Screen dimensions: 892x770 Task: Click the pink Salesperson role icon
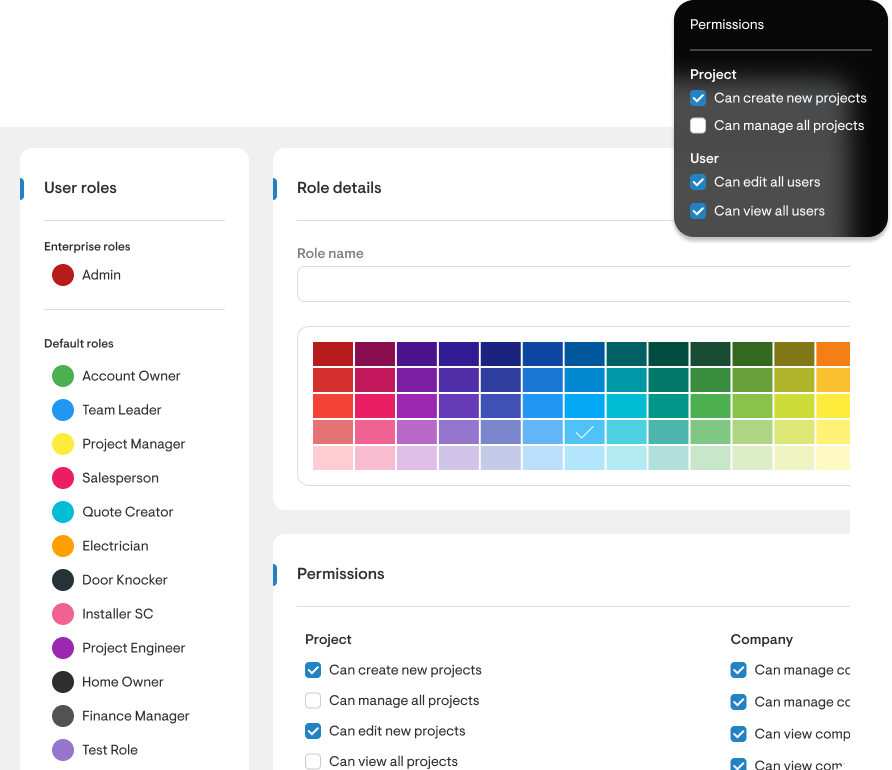63,478
